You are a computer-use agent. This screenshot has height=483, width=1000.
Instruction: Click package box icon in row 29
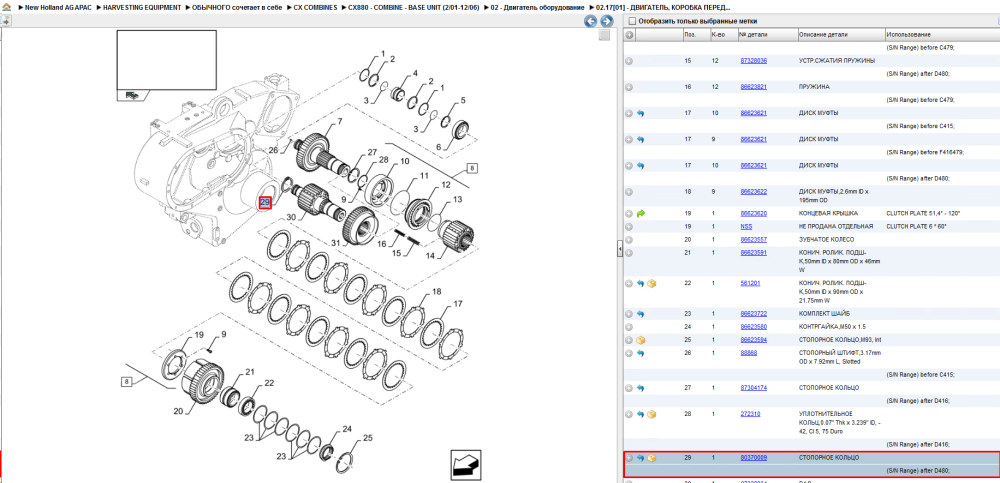[x=652, y=458]
